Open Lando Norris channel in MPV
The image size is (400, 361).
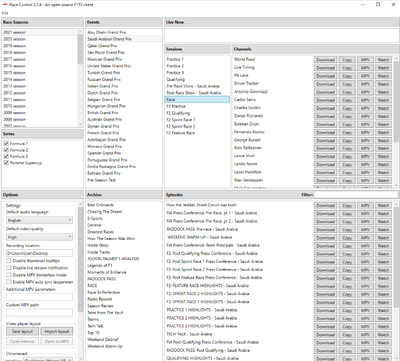click(x=365, y=164)
